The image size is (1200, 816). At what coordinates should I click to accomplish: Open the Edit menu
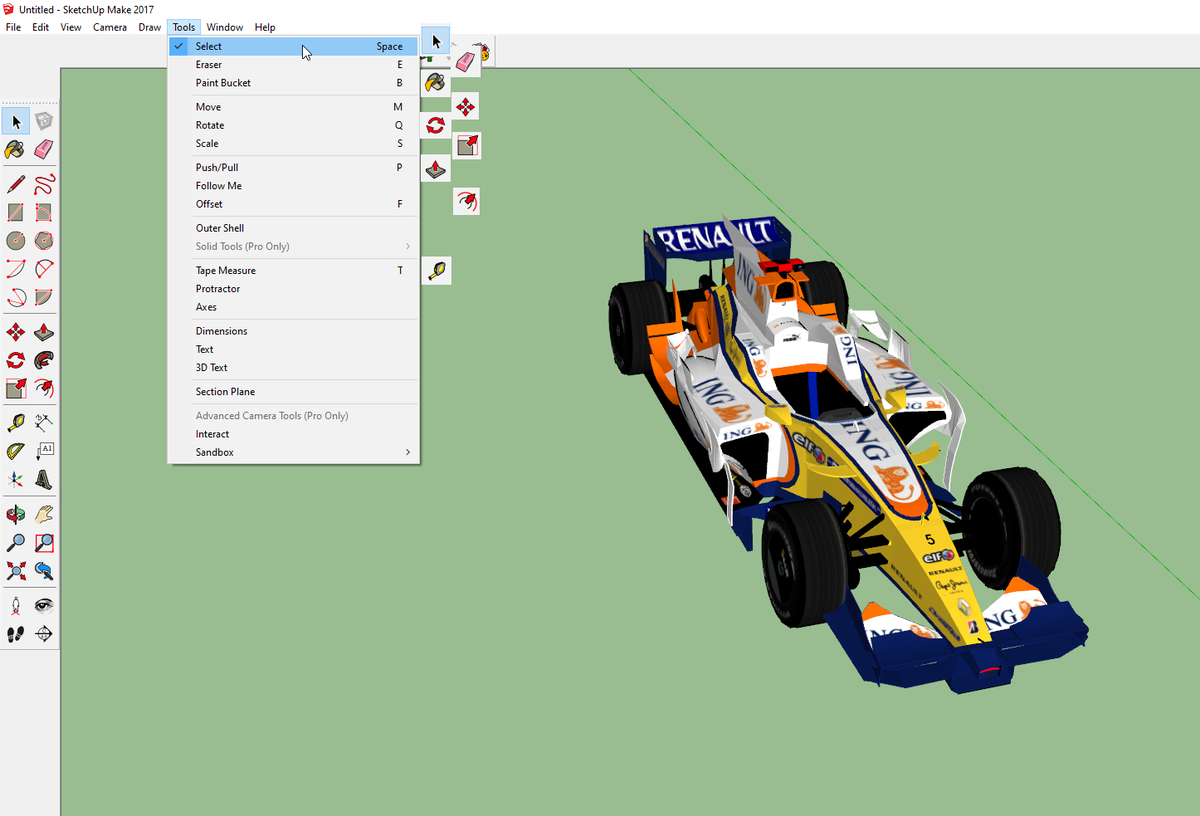(40, 27)
